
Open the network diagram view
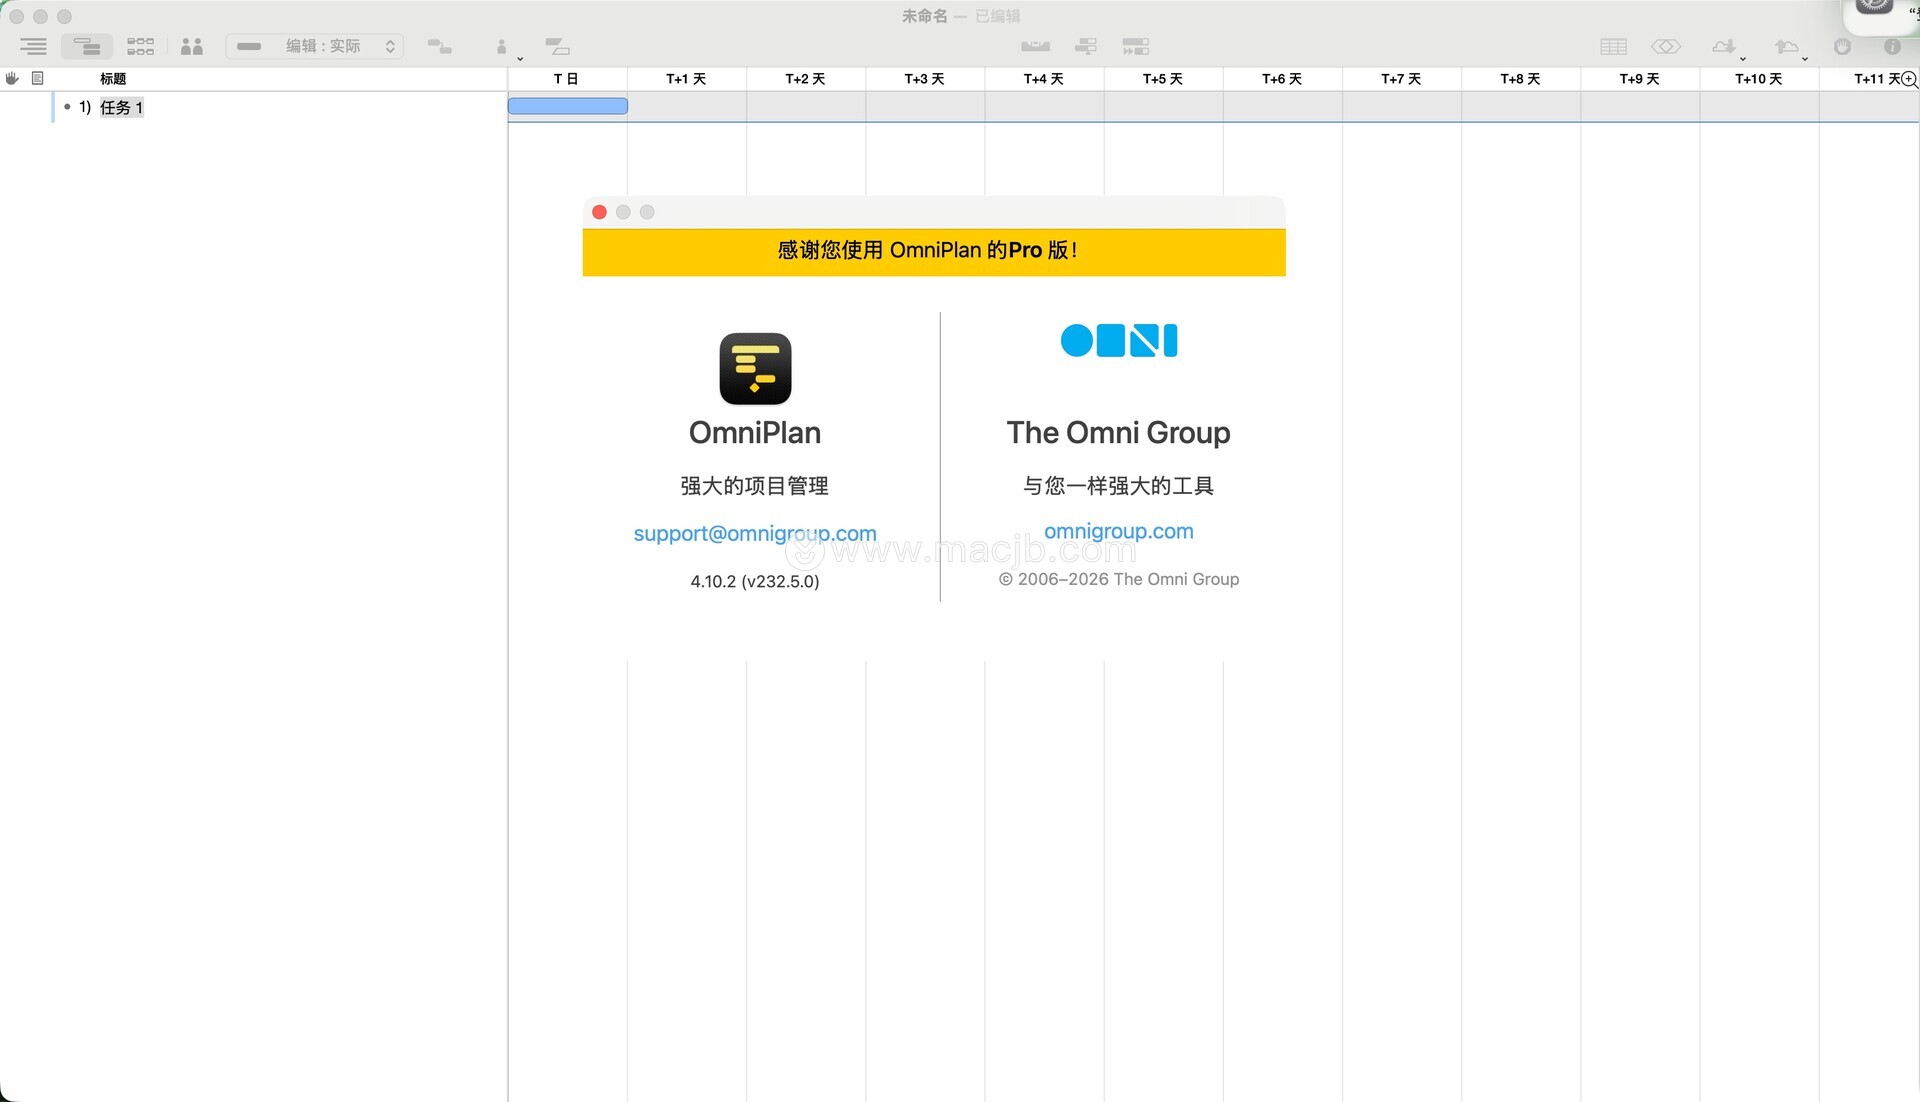pos(140,46)
